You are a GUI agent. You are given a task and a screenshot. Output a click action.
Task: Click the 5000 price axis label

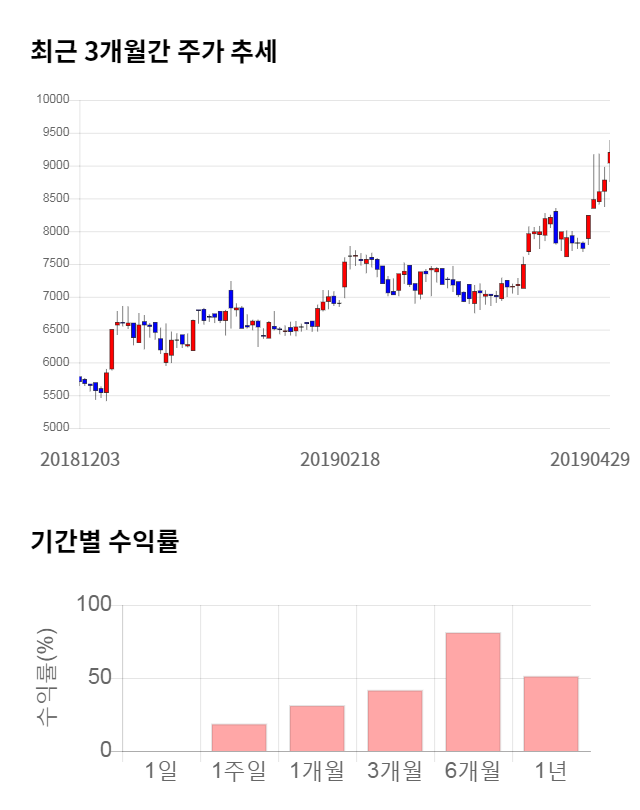[55, 428]
